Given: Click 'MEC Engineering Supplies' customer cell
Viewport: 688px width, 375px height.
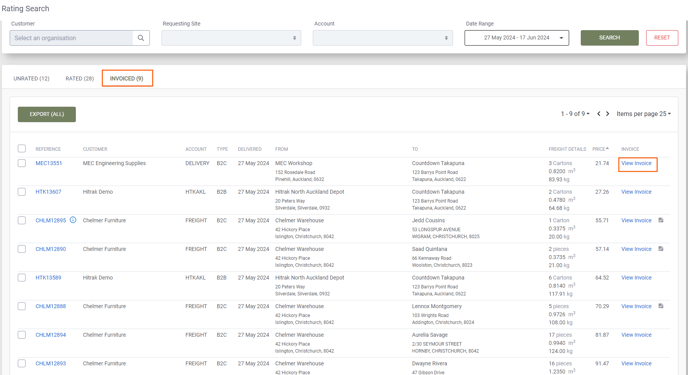Looking at the screenshot, I should tap(114, 163).
